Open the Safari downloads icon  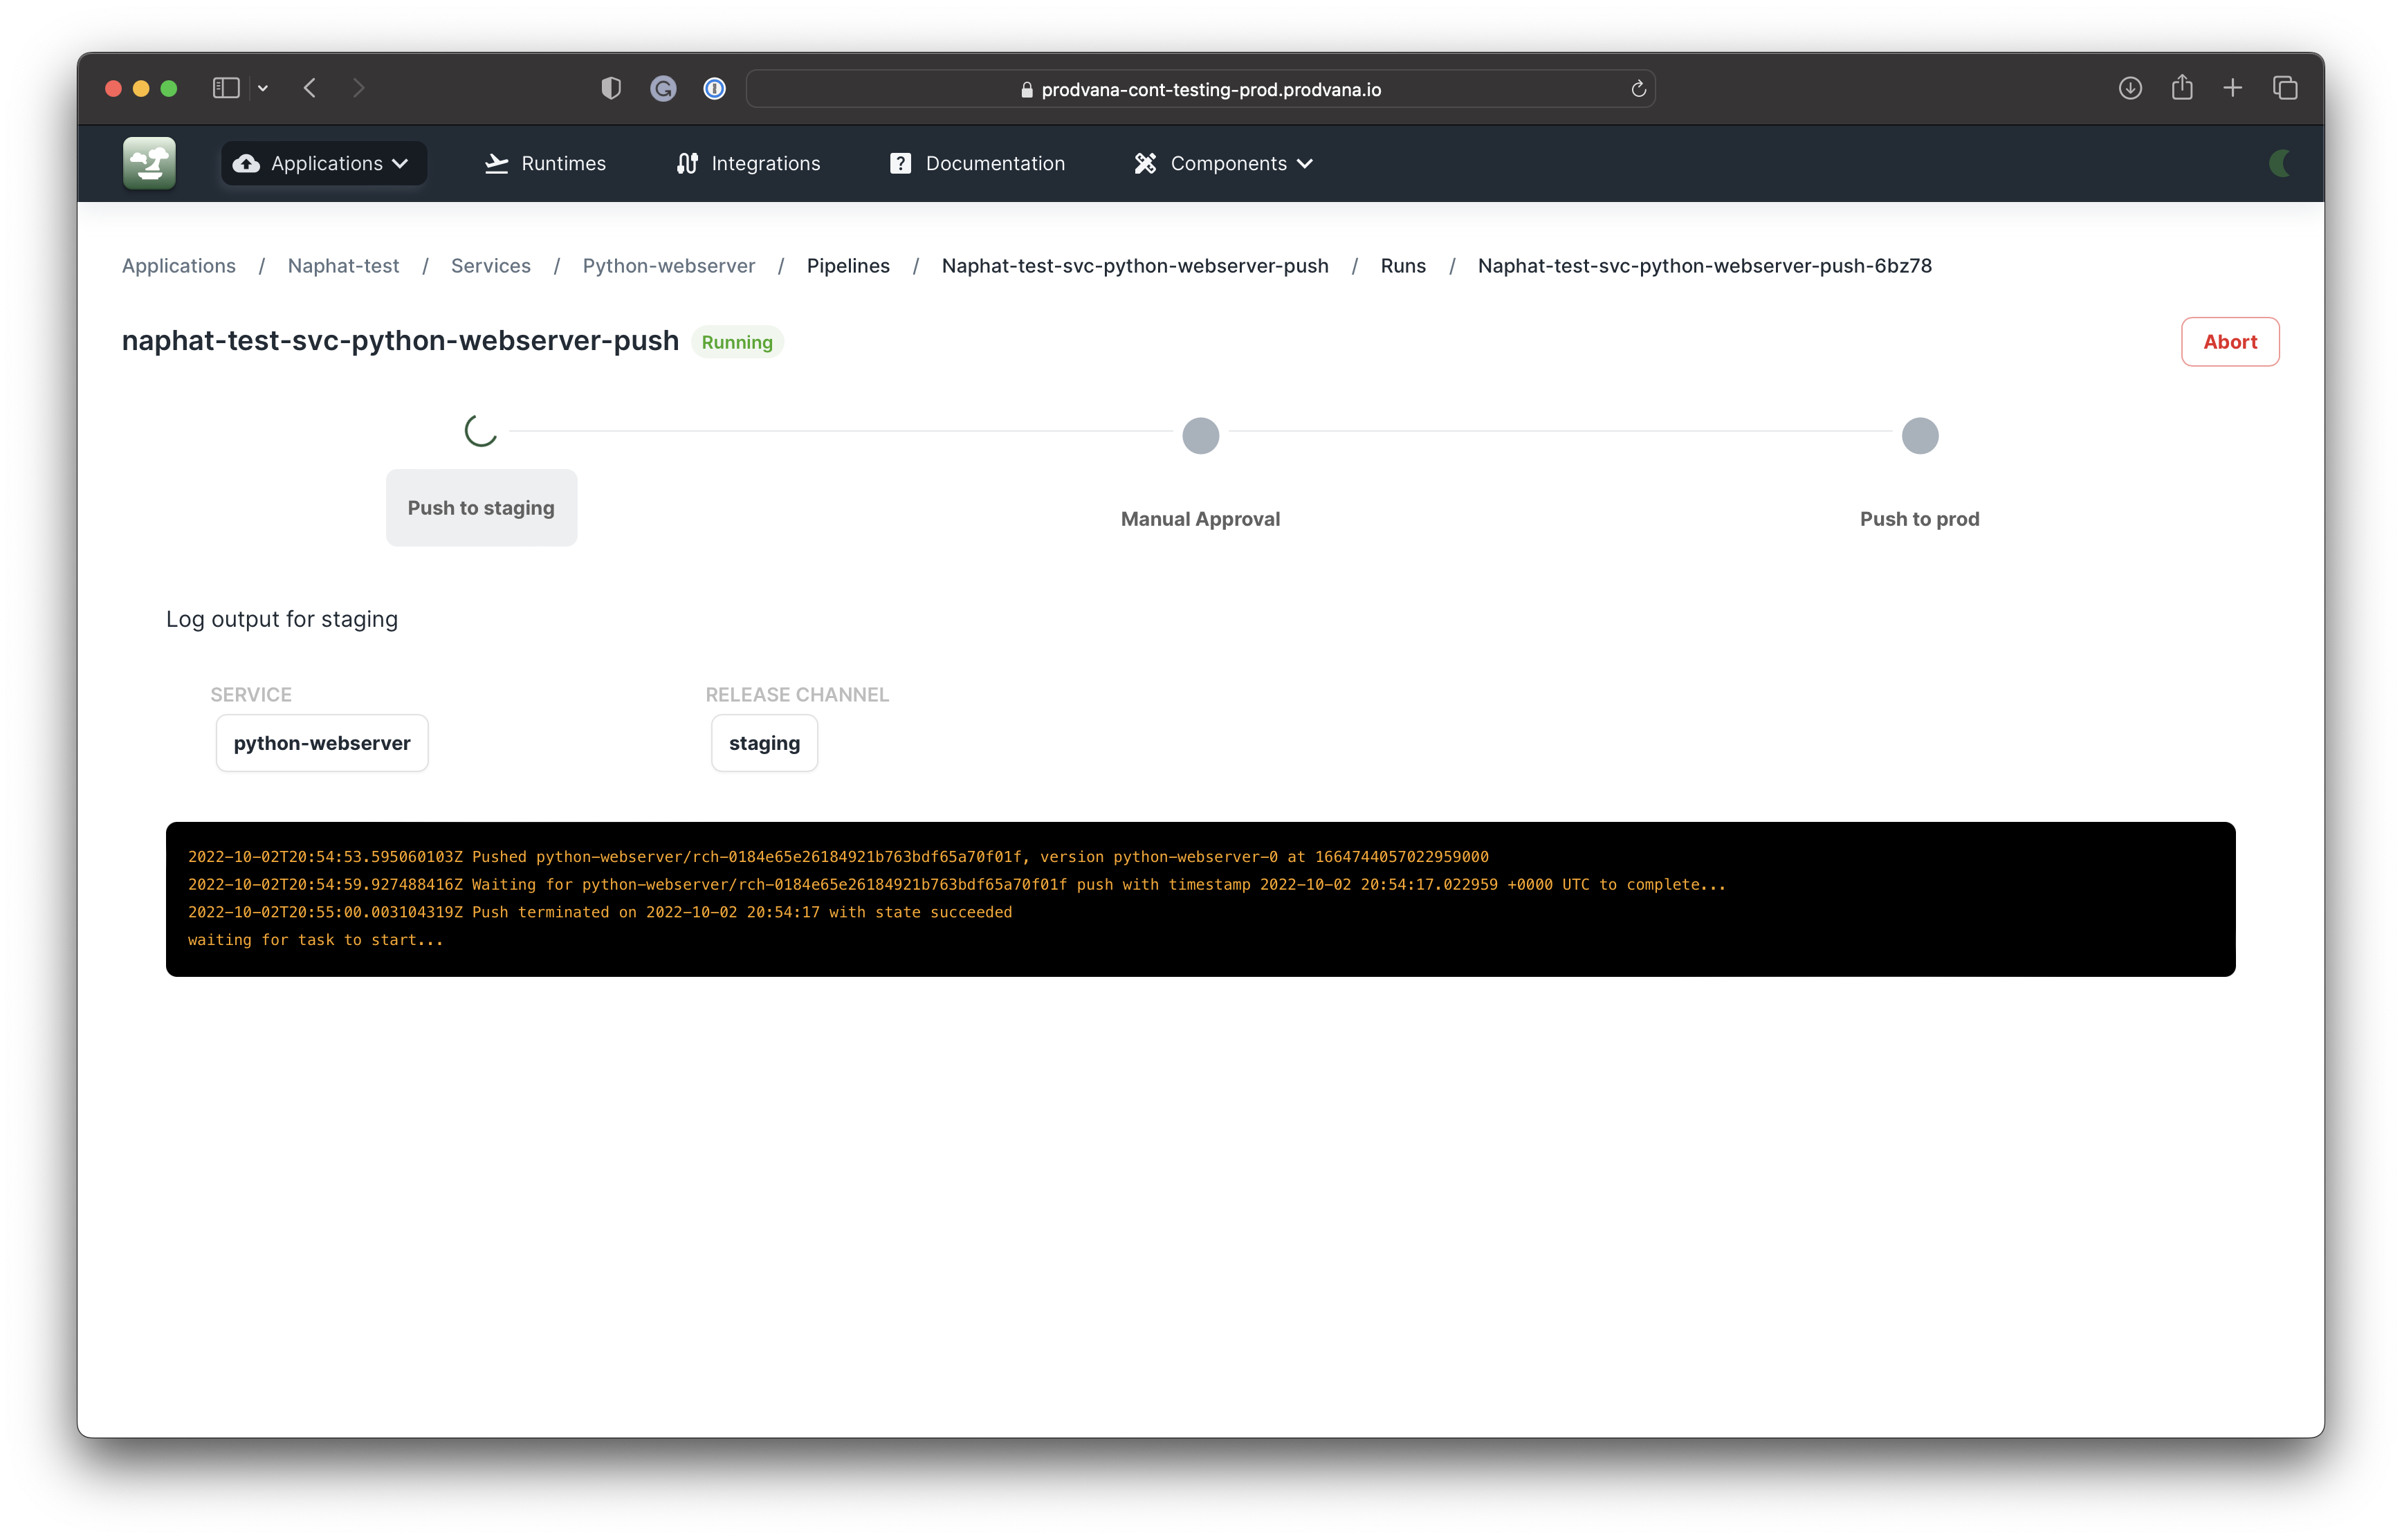(x=2130, y=88)
